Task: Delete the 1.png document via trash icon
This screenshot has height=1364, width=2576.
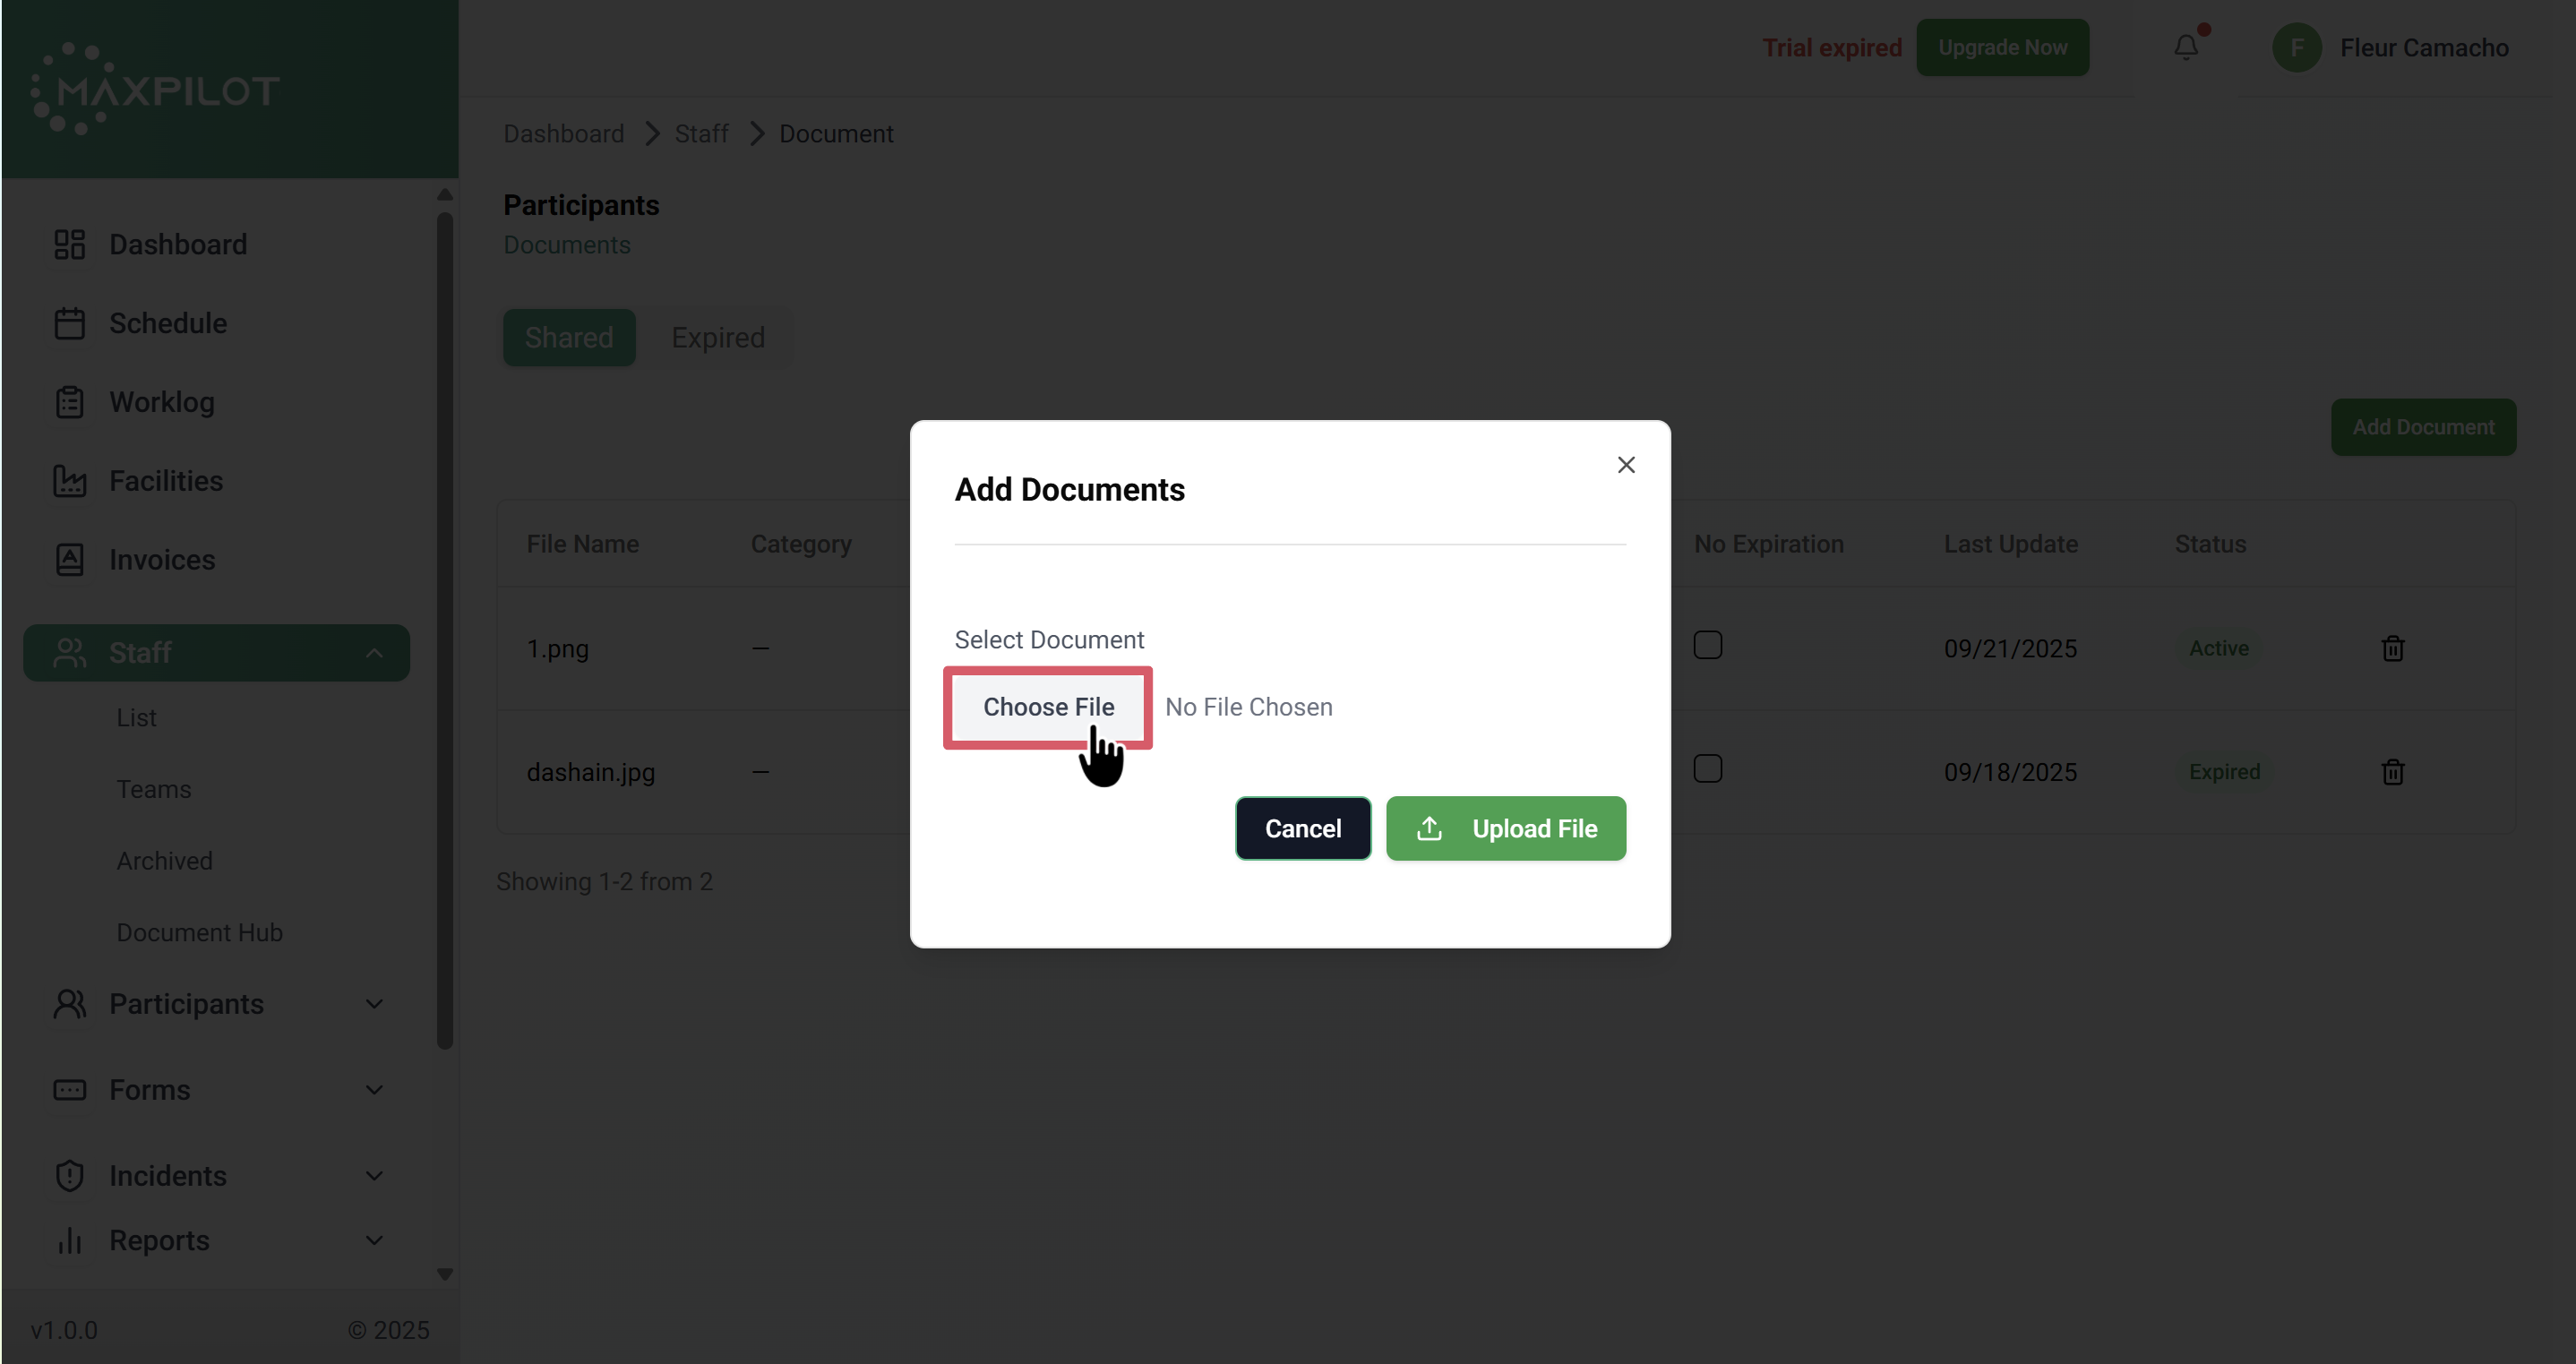Action: click(2392, 649)
